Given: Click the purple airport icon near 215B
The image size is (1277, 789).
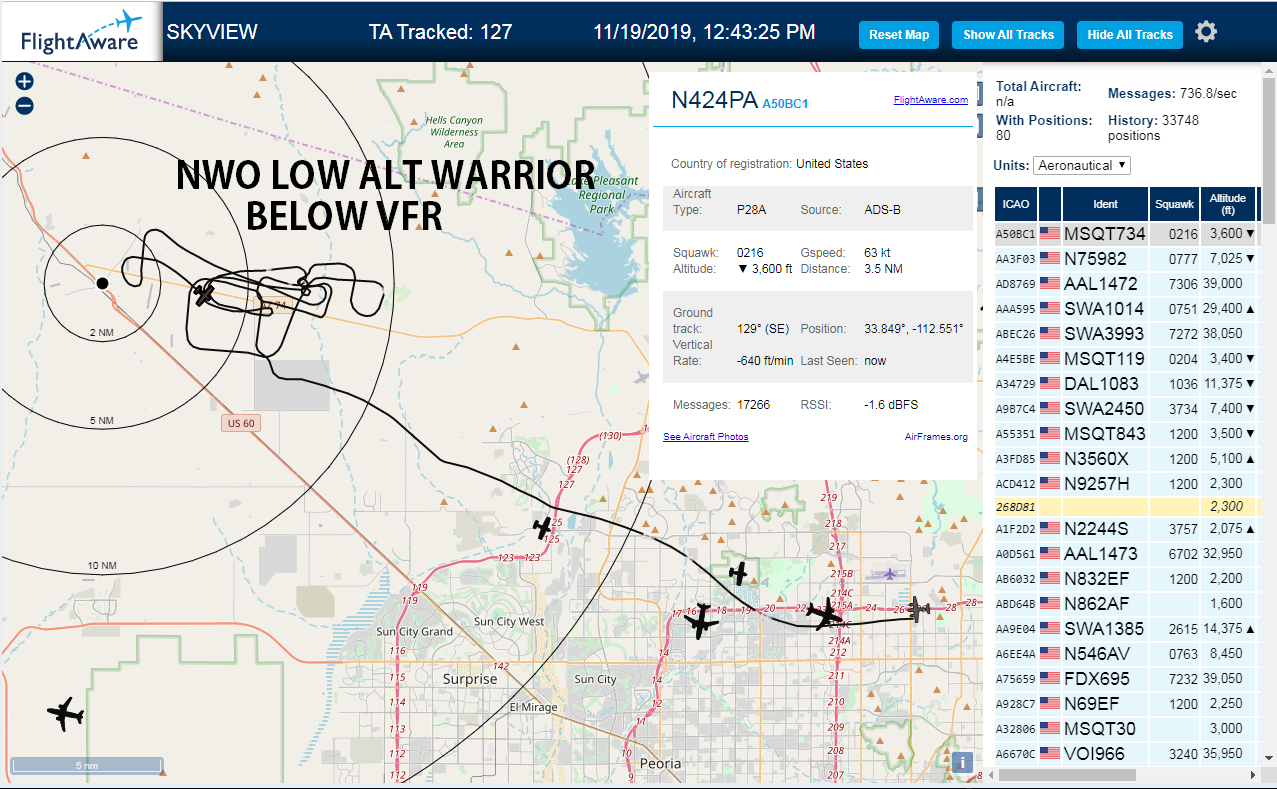Looking at the screenshot, I should pyautogui.click(x=889, y=574).
